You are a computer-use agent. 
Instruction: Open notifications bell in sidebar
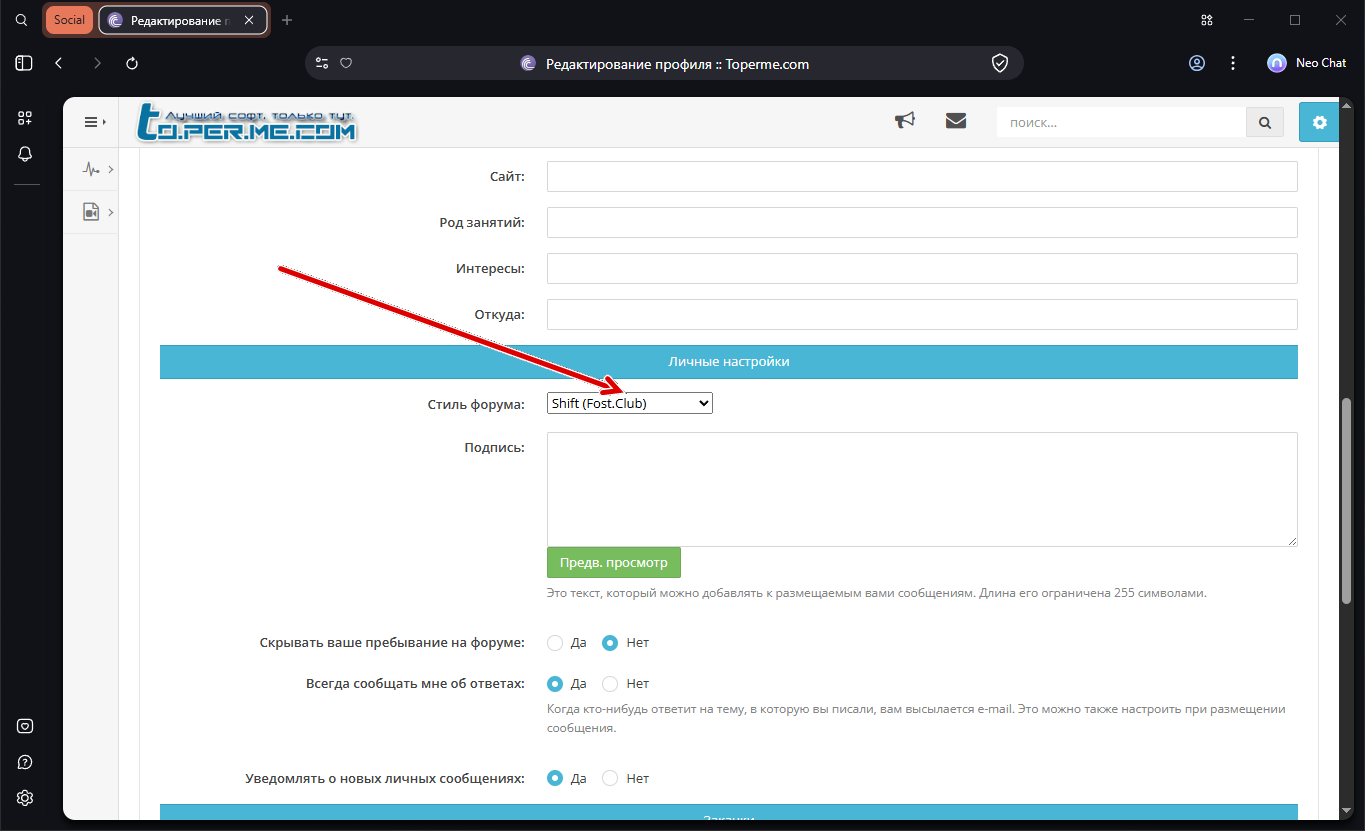click(x=25, y=154)
